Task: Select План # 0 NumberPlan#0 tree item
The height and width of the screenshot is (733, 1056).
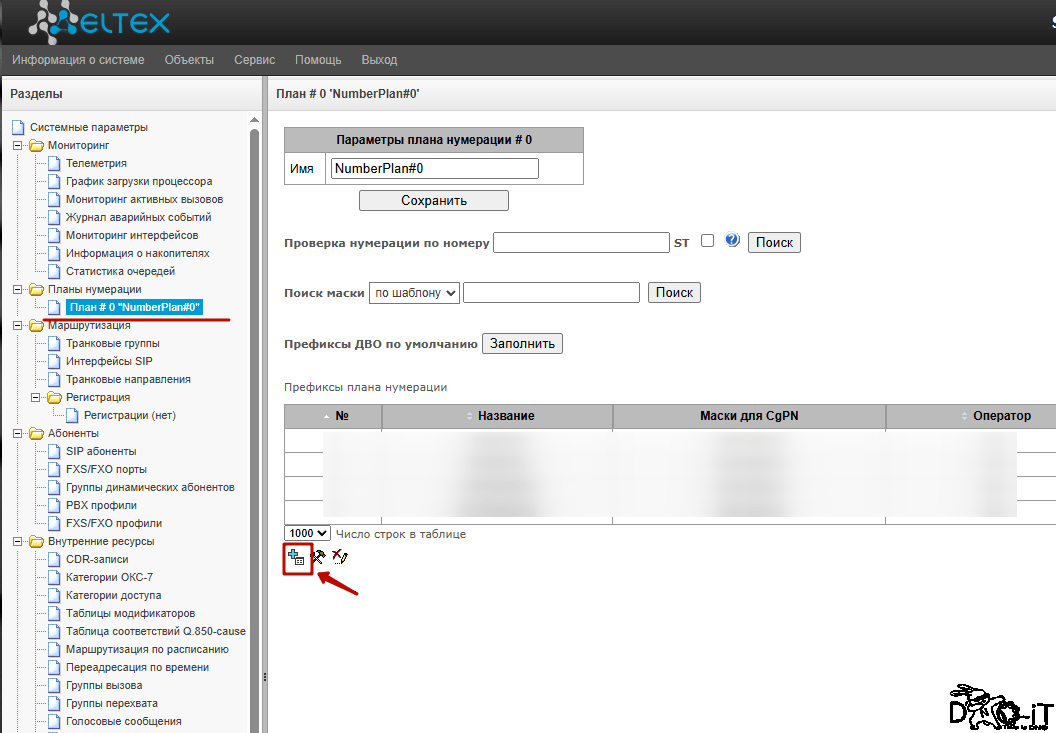Action: point(135,307)
